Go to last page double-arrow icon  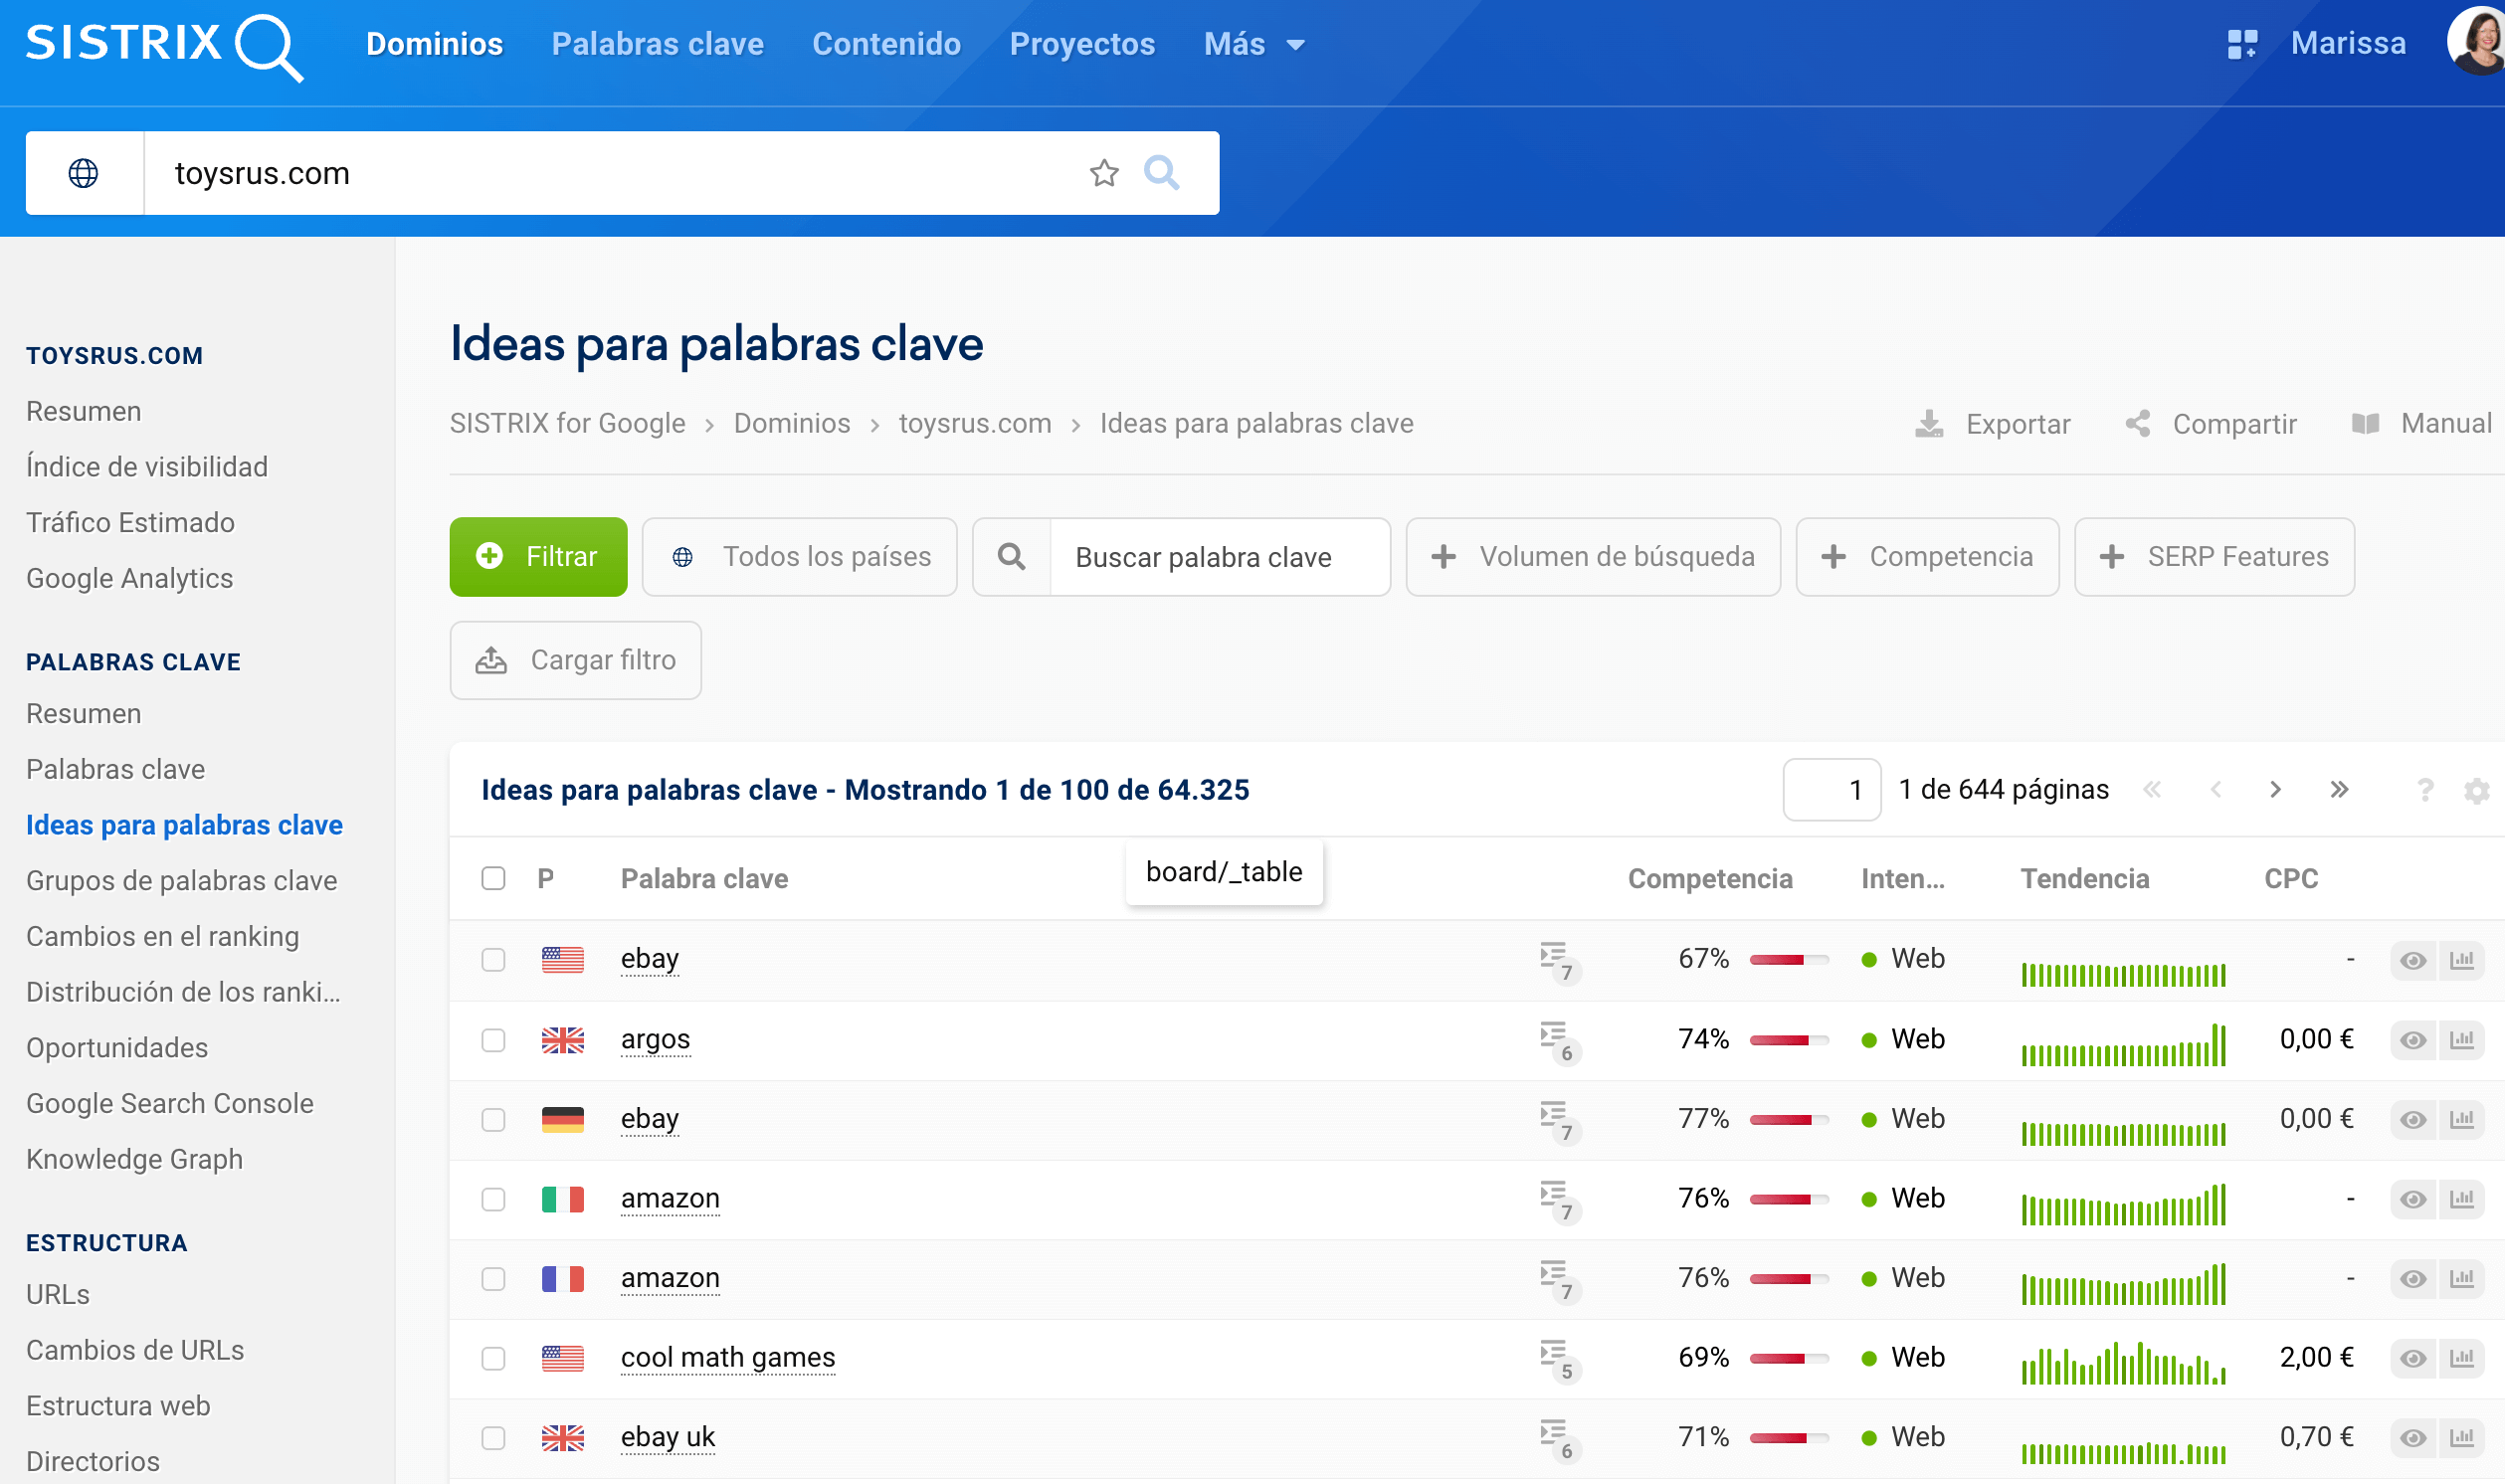click(2339, 790)
